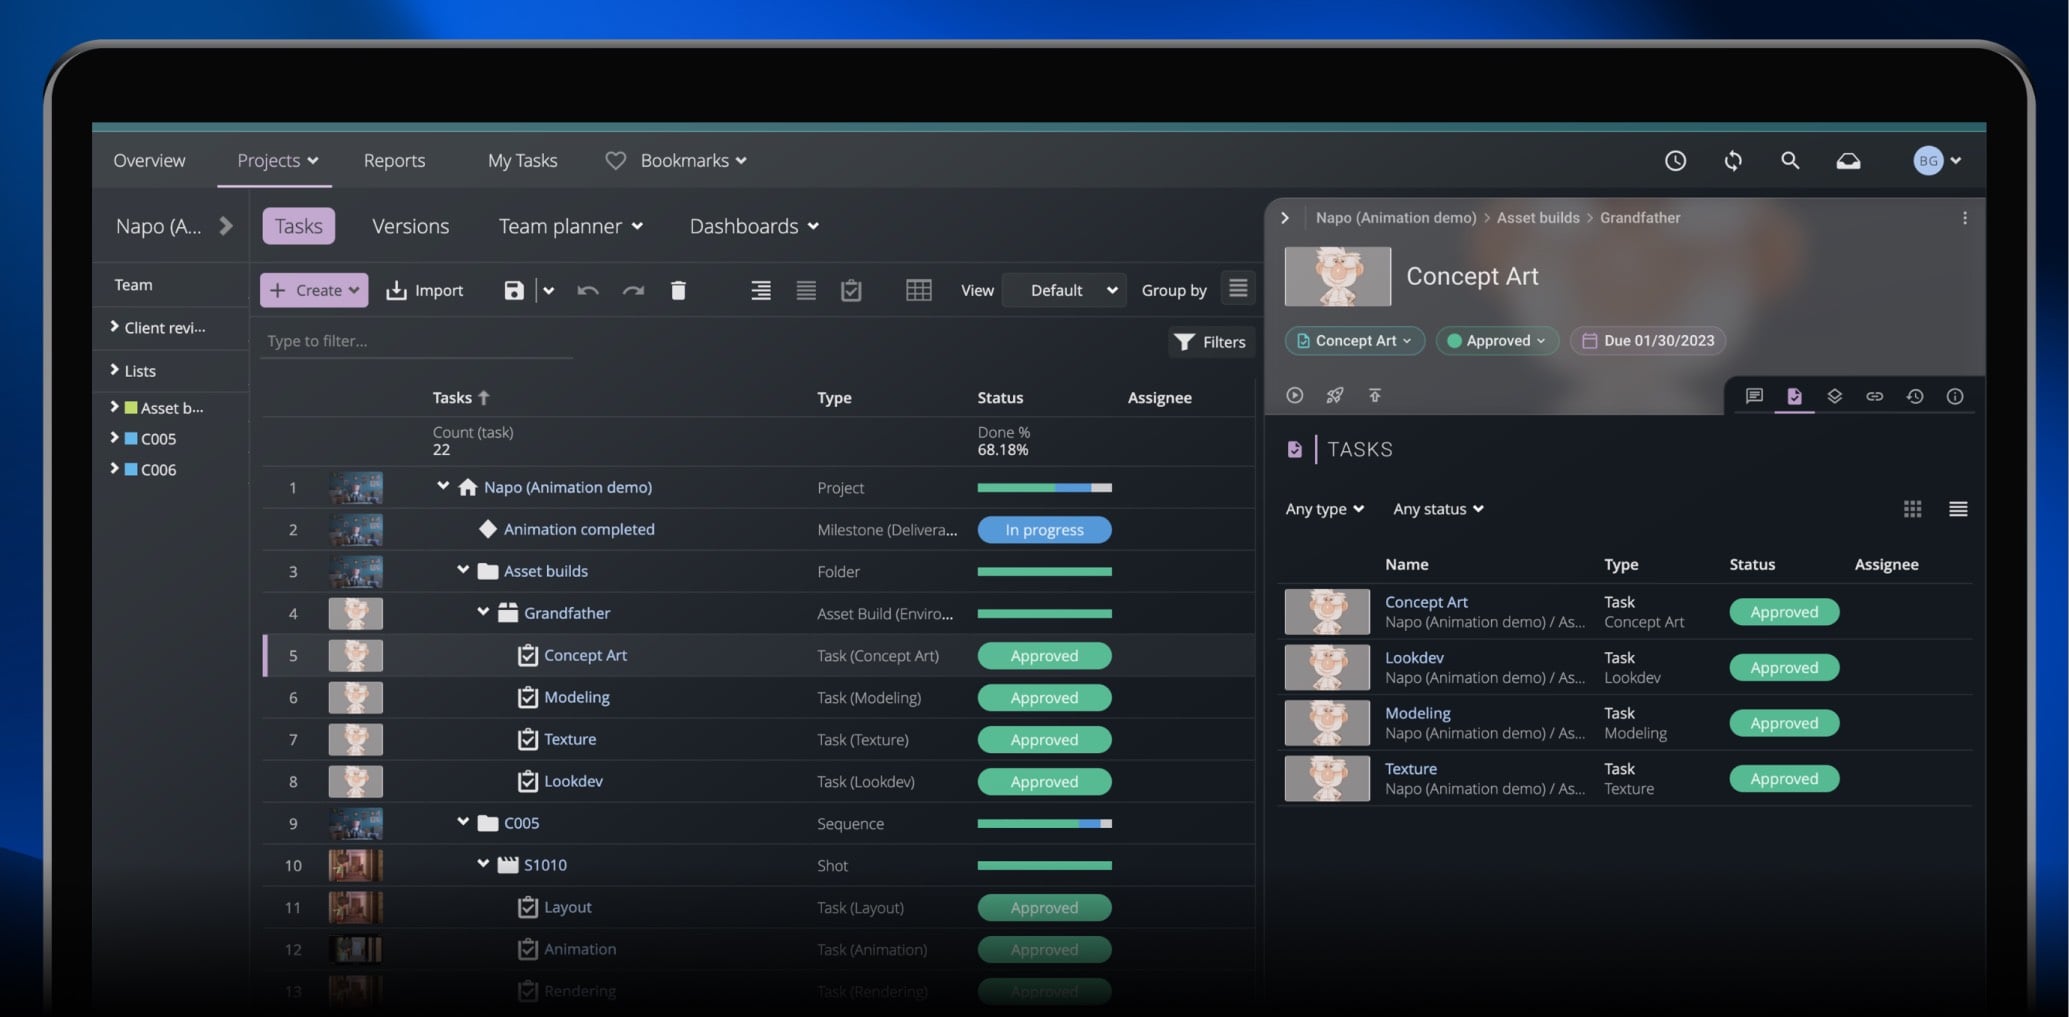Switch to the Versions layers icon in details panel
This screenshot has width=2069, height=1017.
(x=1835, y=396)
